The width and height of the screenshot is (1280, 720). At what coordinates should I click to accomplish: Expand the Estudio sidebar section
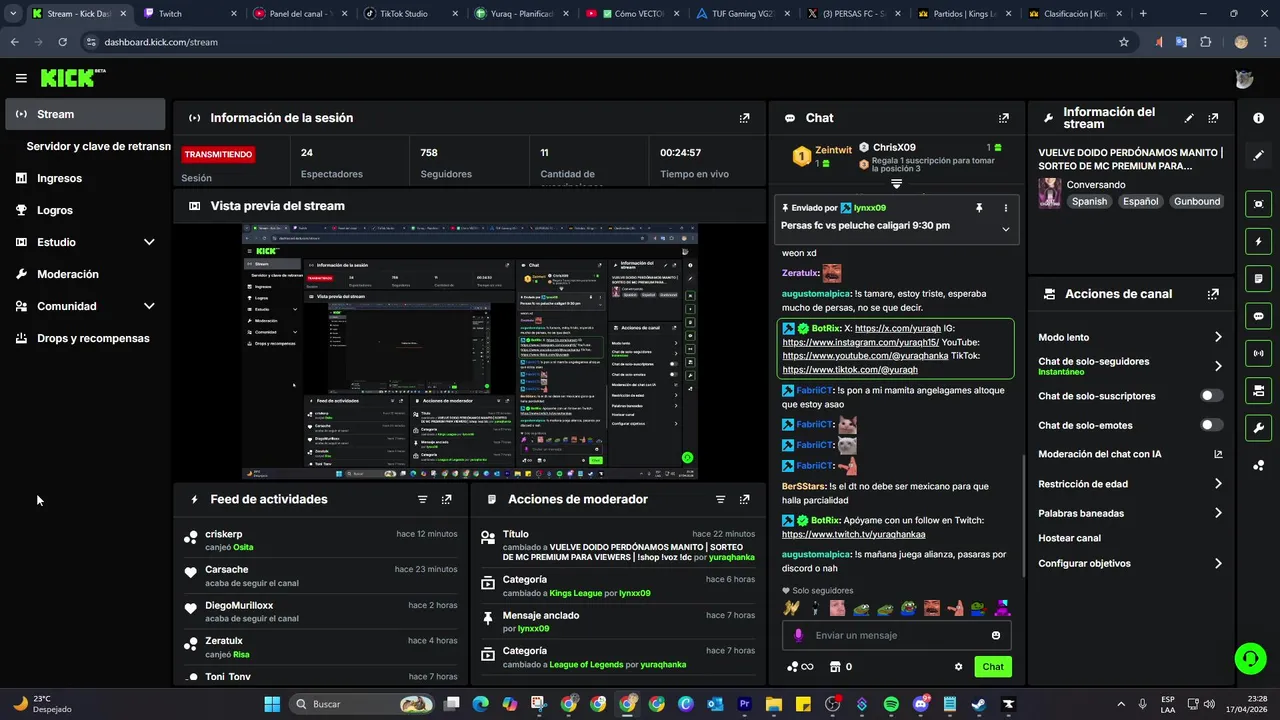point(149,242)
